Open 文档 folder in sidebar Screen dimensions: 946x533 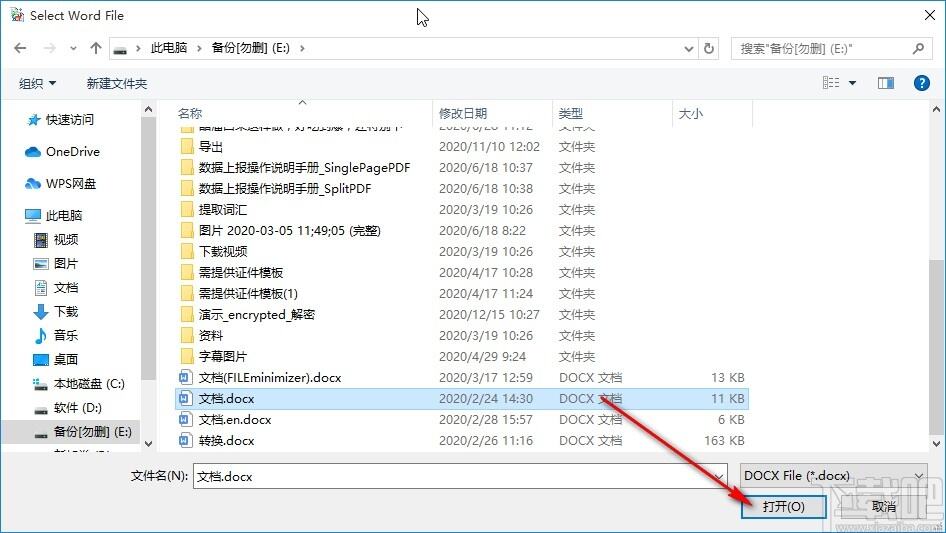point(56,288)
